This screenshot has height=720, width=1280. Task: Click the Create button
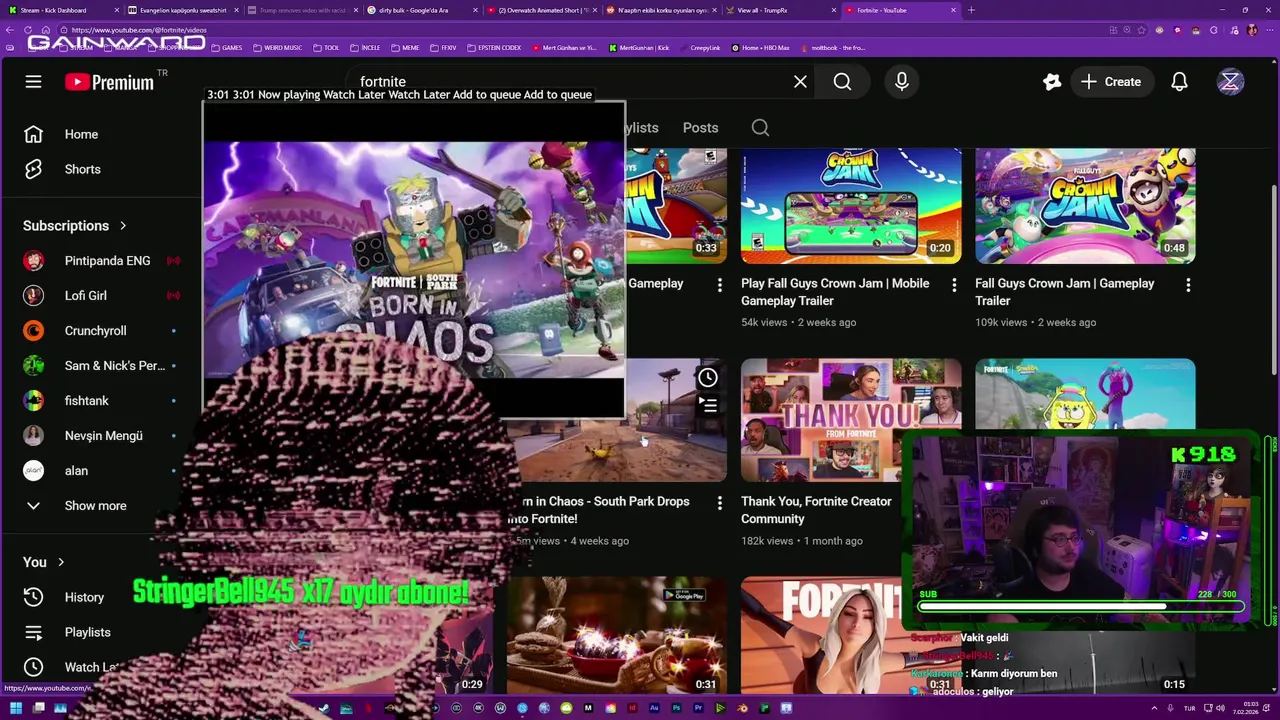[x=1110, y=82]
